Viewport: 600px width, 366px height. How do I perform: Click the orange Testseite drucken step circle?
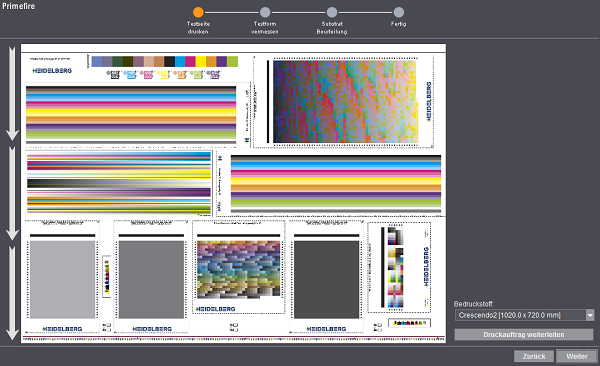click(198, 12)
